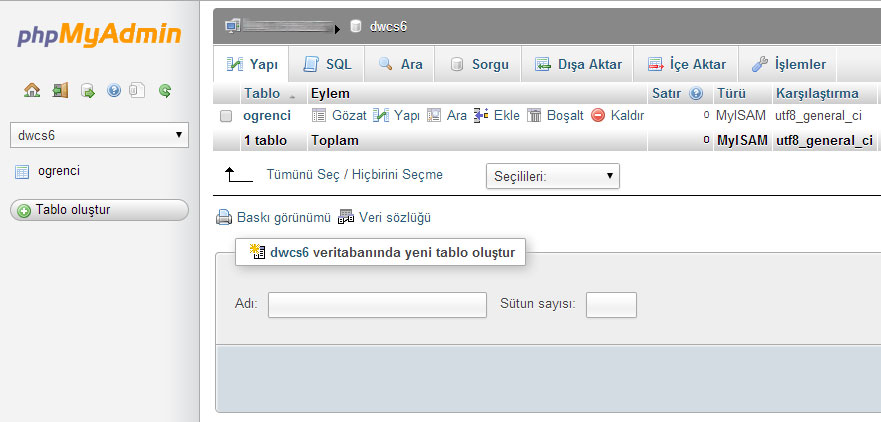The image size is (881, 422).
Task: Click the Gözat browse icon for ogrenci
Action: pos(319,116)
